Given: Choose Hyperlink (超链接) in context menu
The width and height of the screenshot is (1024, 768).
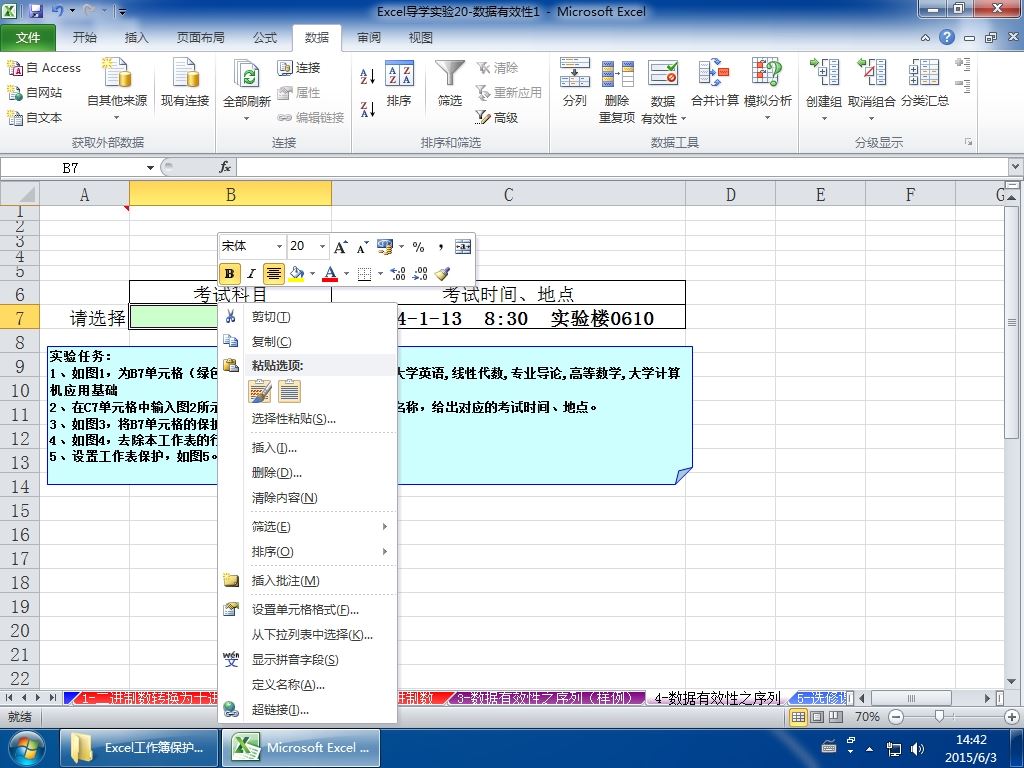Looking at the screenshot, I should 308,709.
